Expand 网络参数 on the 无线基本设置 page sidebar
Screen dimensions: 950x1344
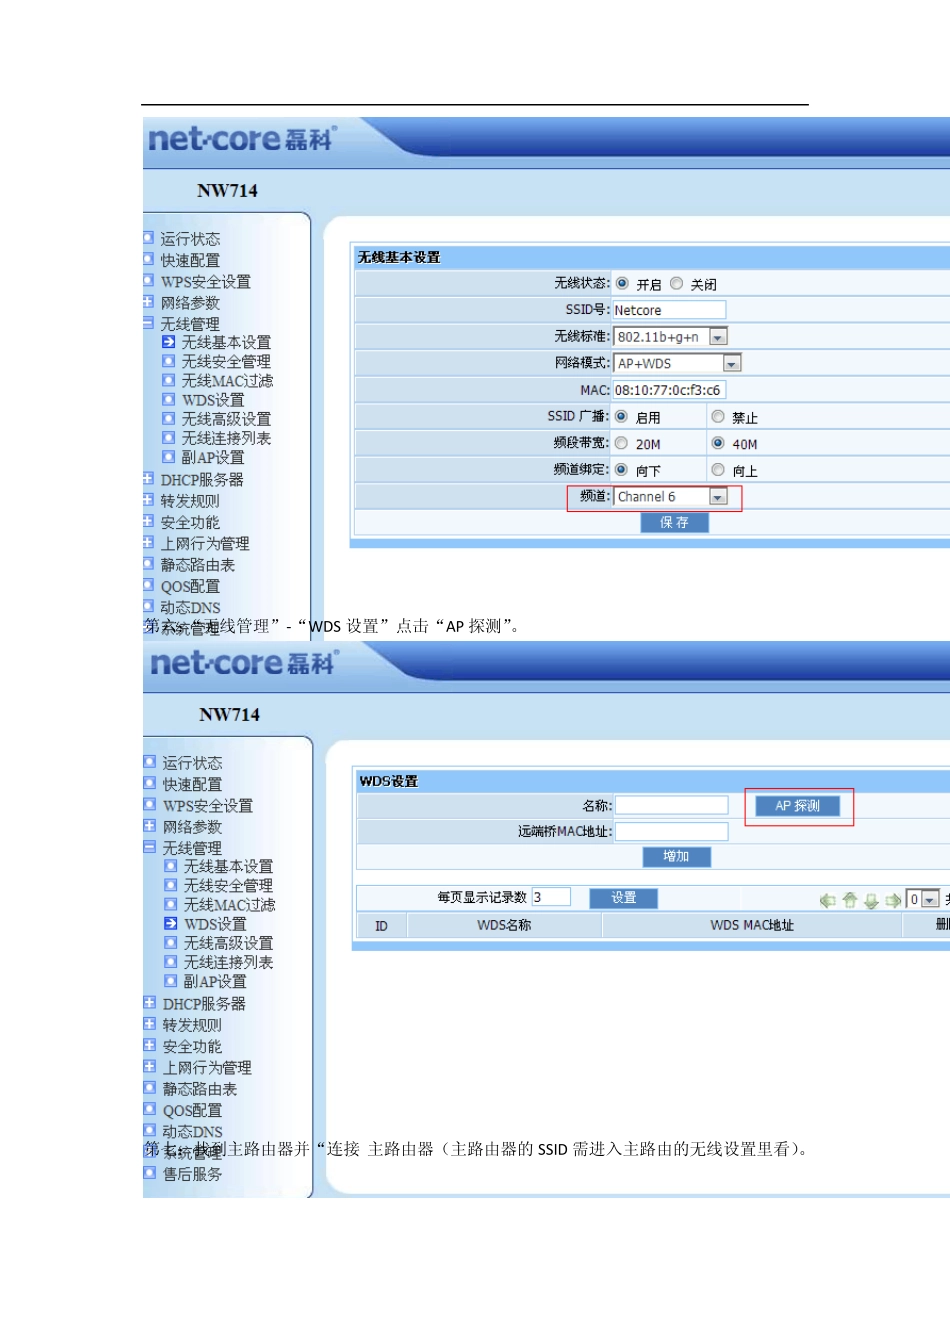(148, 301)
